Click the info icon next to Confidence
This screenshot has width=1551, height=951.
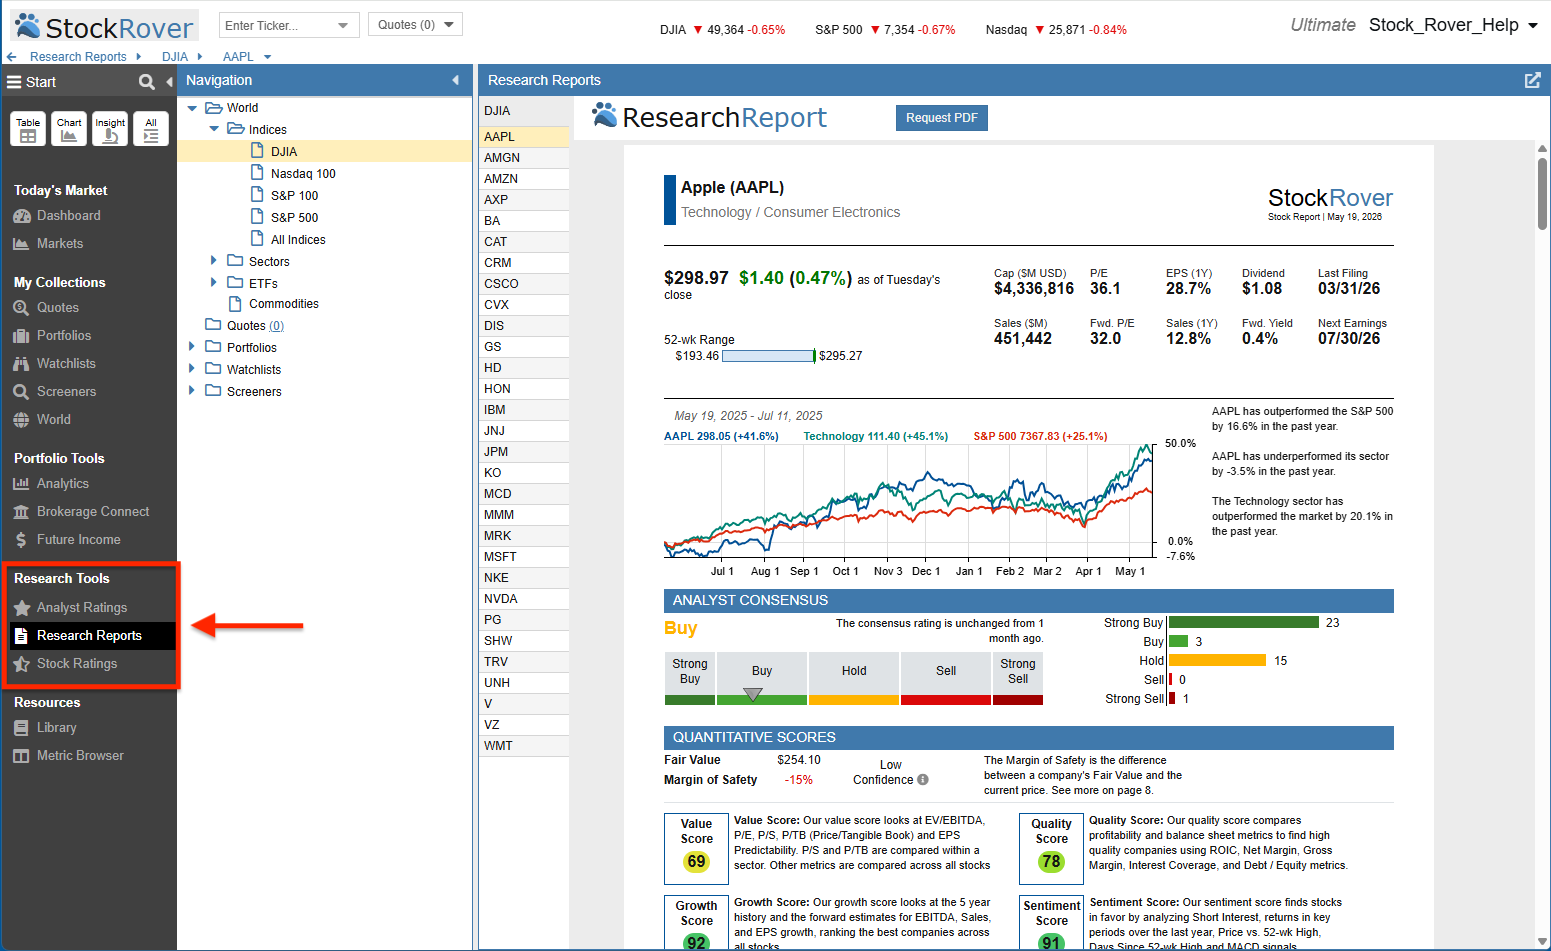(923, 780)
